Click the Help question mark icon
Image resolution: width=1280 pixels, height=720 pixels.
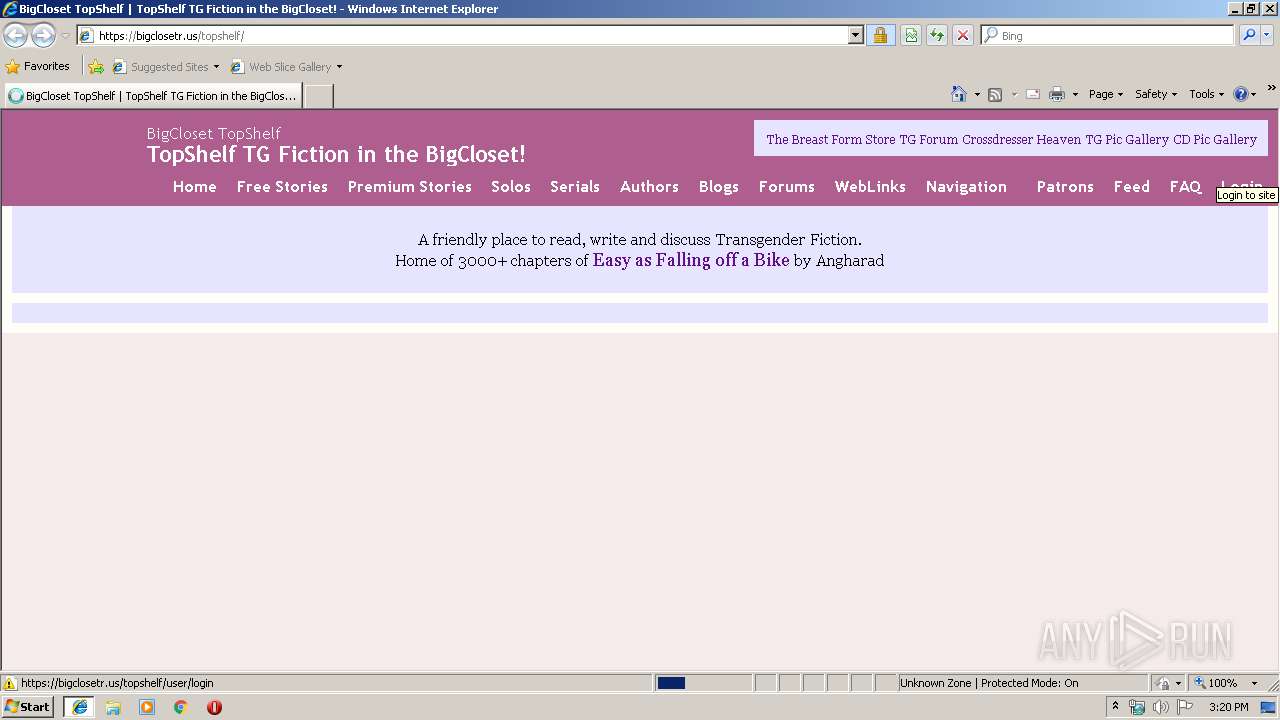point(1241,94)
